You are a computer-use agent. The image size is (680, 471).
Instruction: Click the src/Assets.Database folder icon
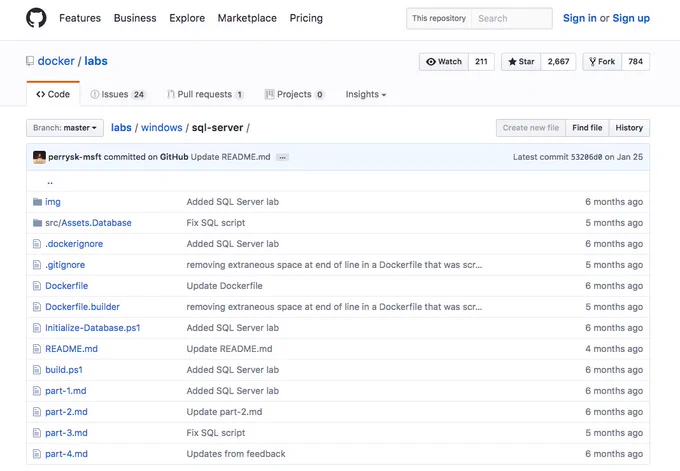click(x=37, y=223)
